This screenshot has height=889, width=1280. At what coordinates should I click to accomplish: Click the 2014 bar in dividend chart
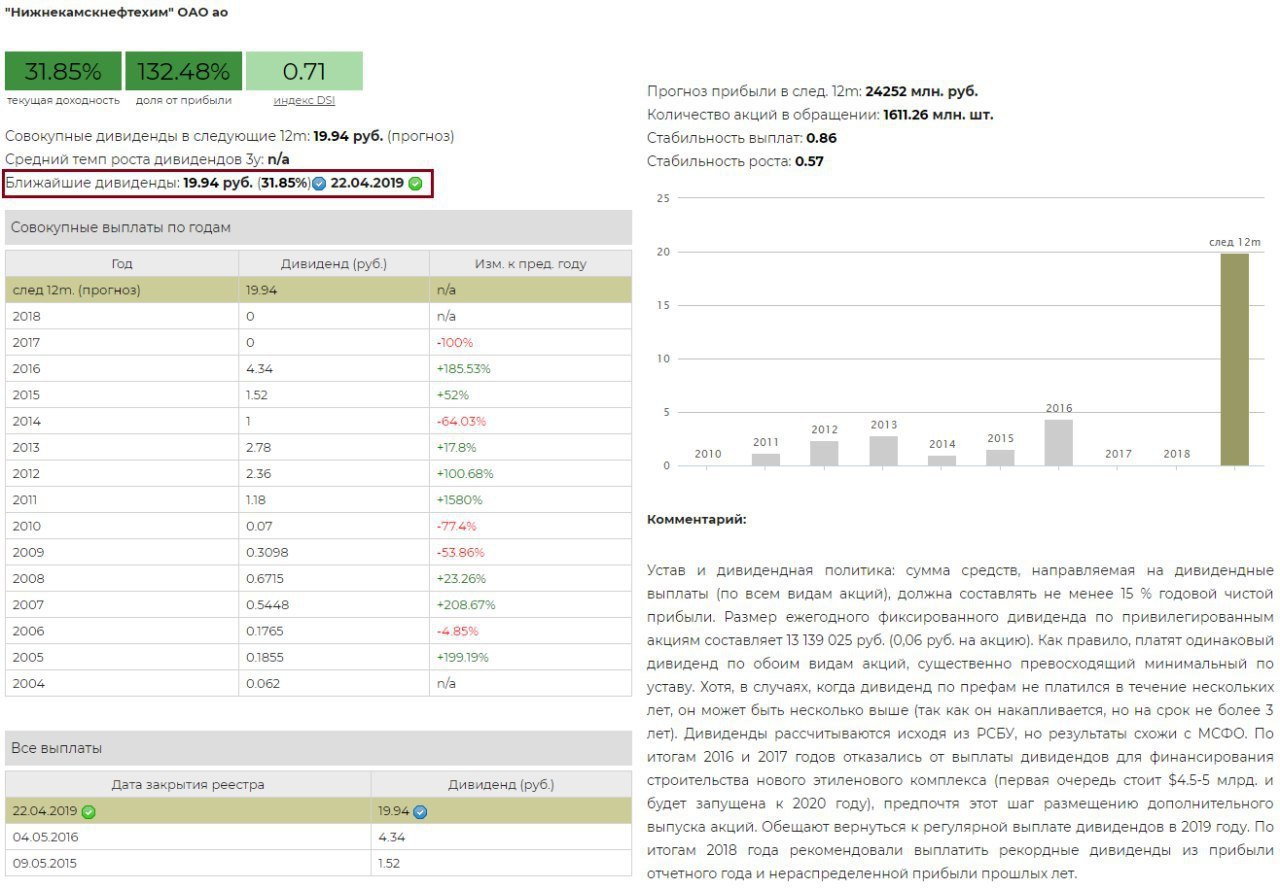click(x=942, y=461)
